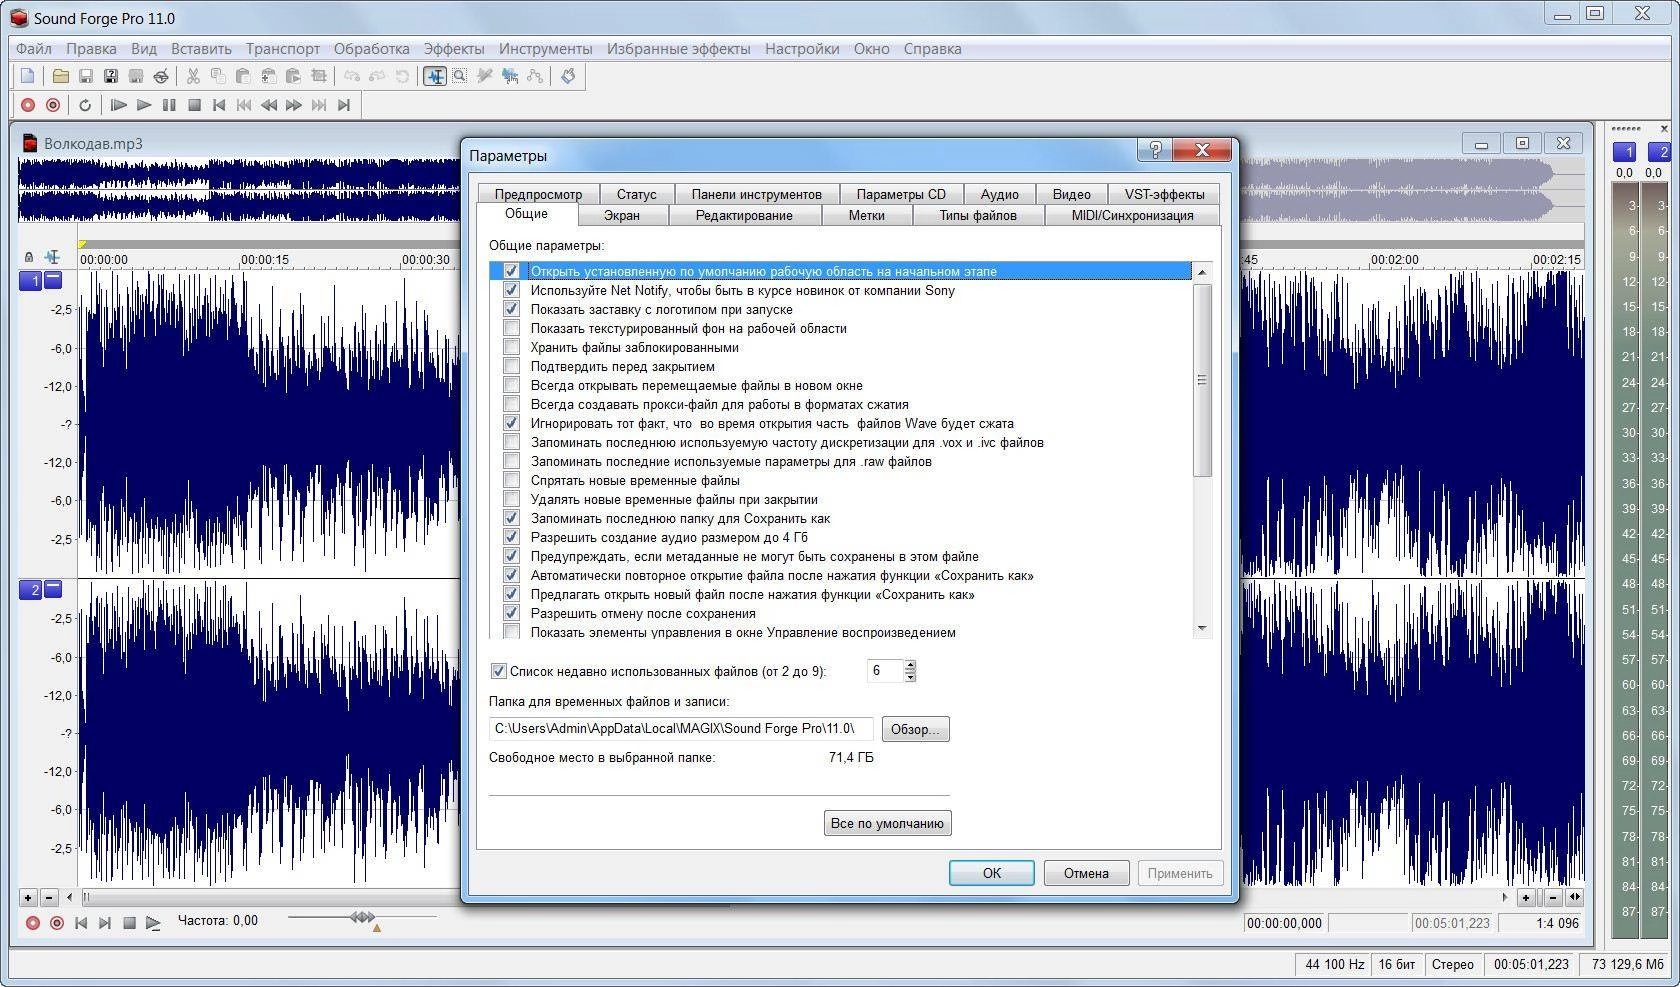Image resolution: width=1680 pixels, height=987 pixels.
Task: Collapse channel 2 with its minimize button
Action: [x=53, y=589]
